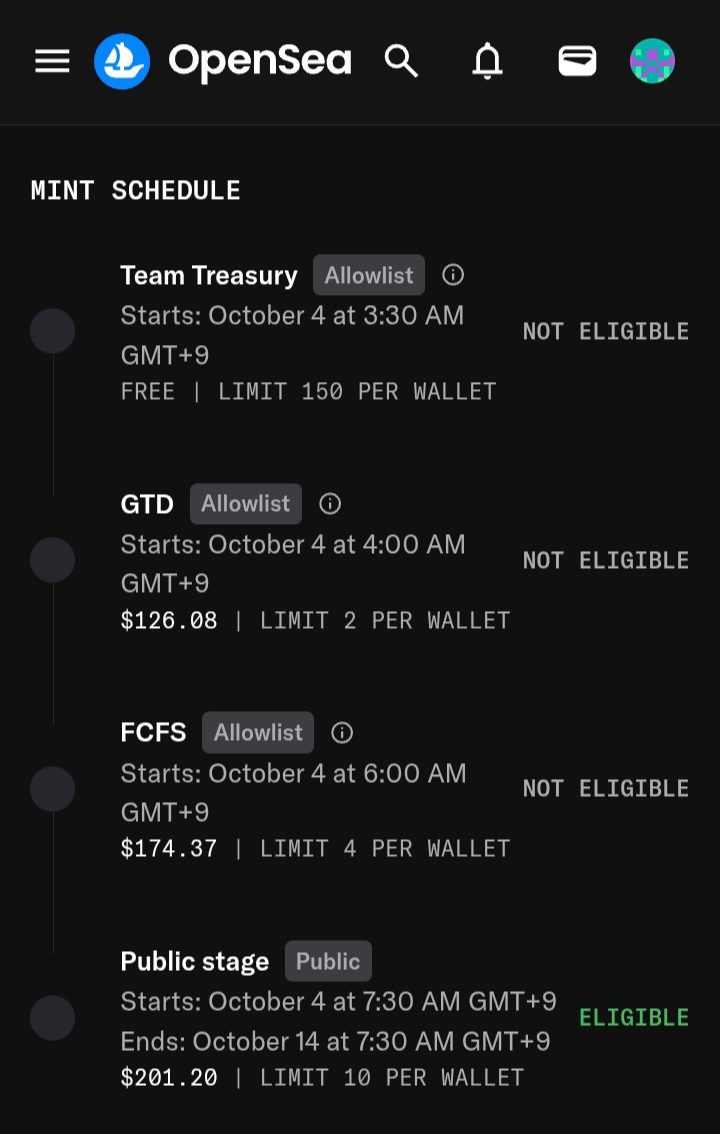Click the Team Treasury Allowlist badge
720x1134 pixels.
(x=369, y=275)
